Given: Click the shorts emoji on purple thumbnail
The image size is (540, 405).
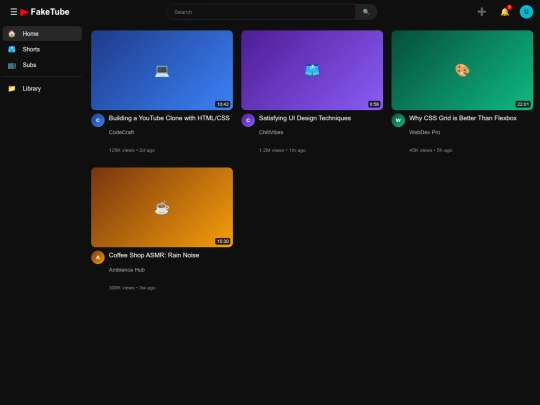Looking at the screenshot, I should pos(312,71).
